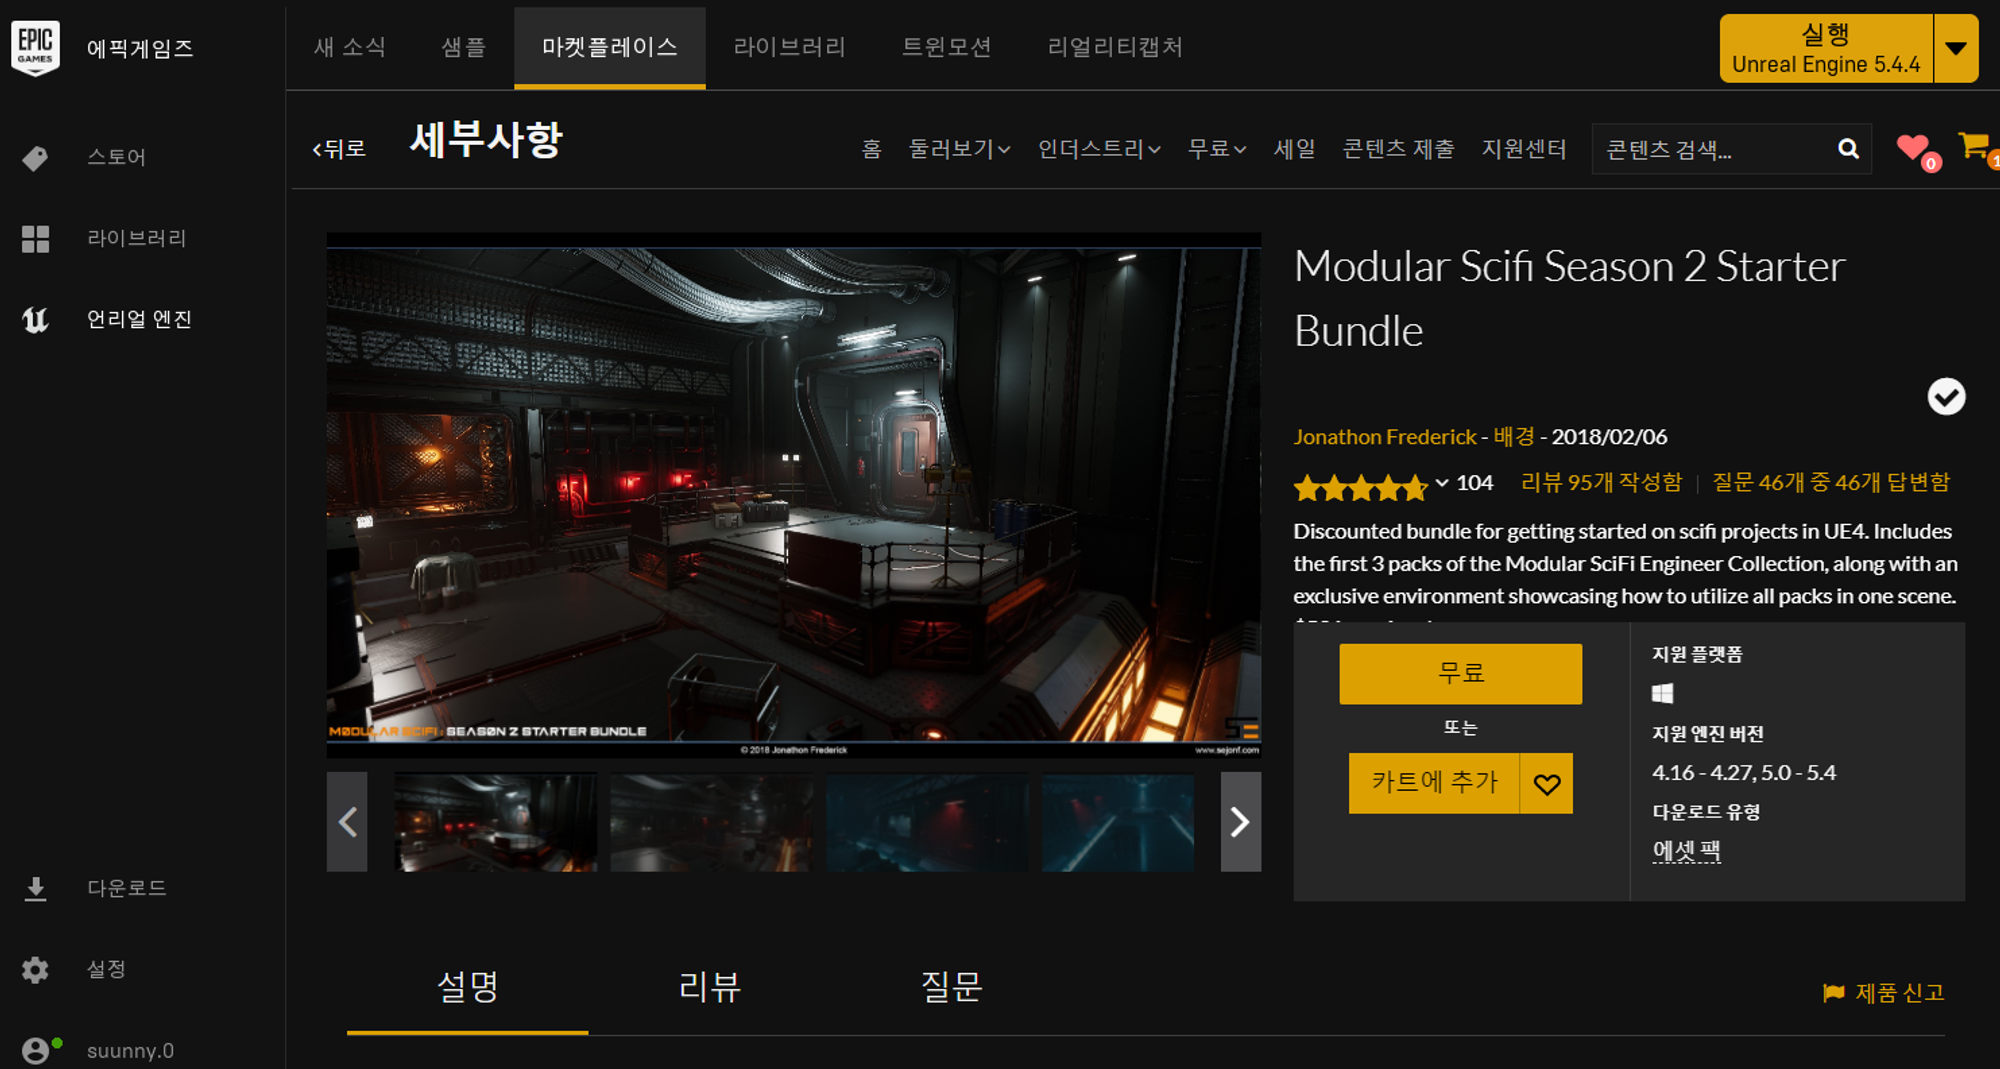Add to wishlist via heart button

click(x=1546, y=784)
